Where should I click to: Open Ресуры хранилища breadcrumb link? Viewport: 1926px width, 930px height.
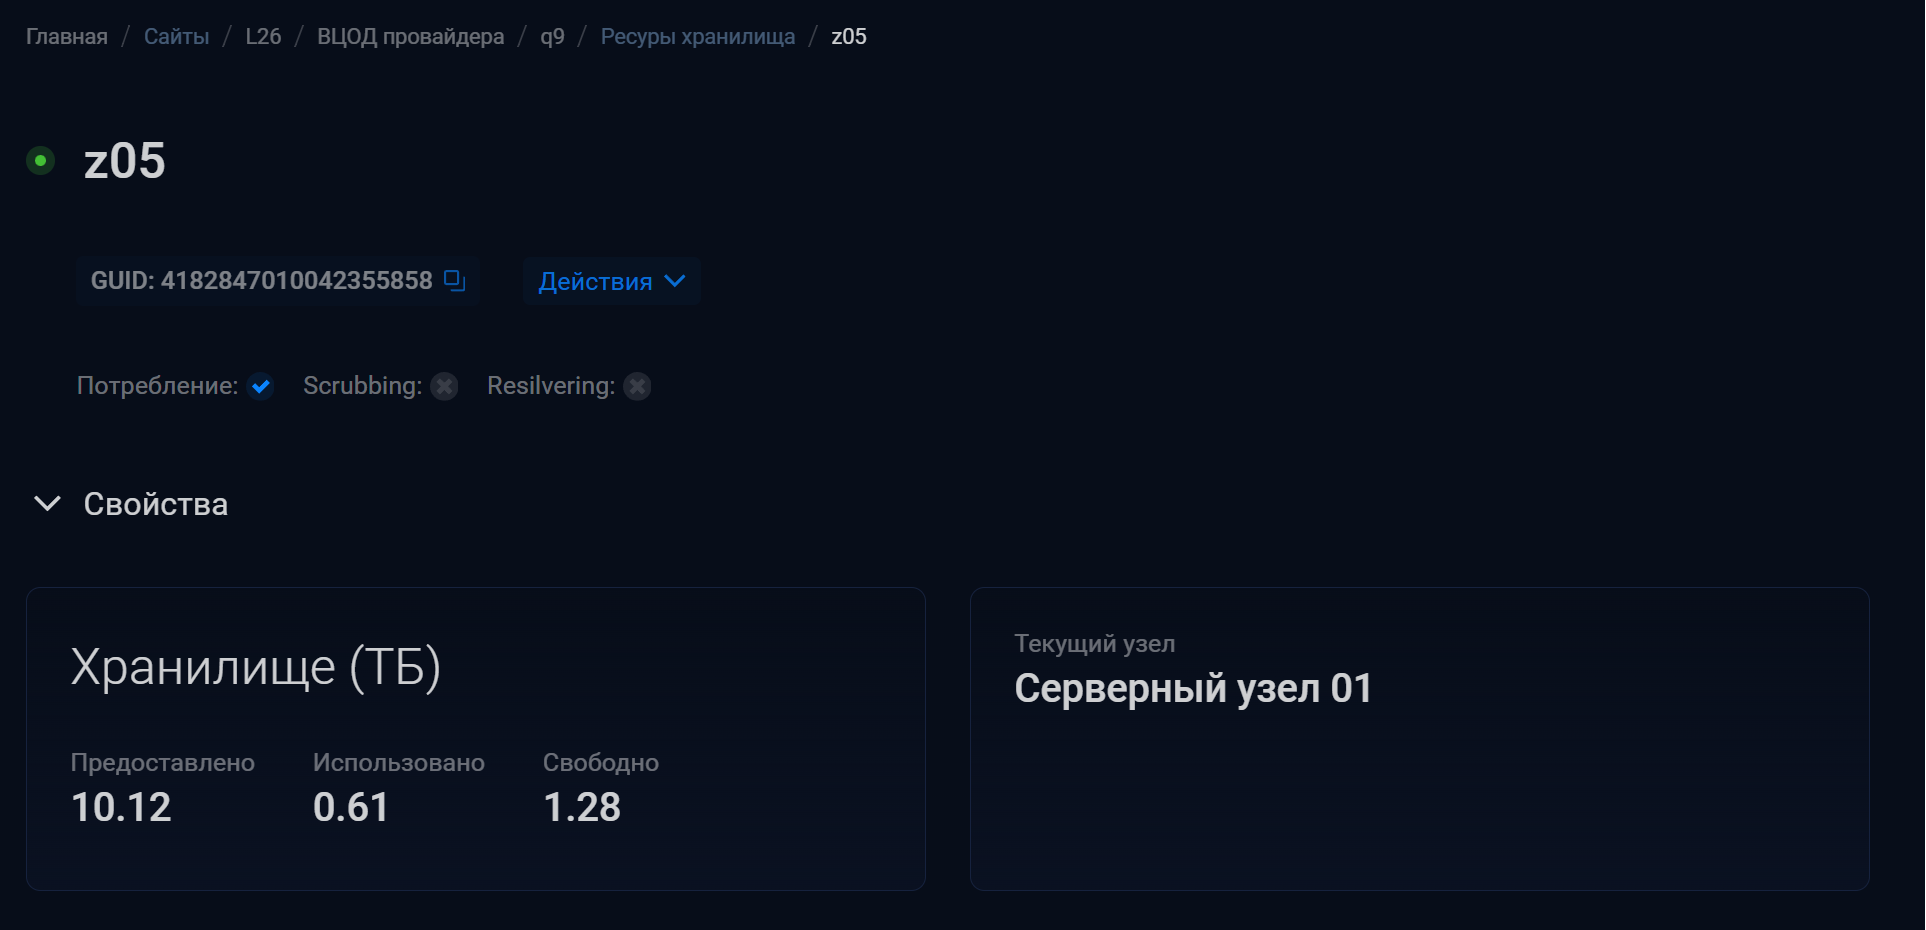(698, 37)
